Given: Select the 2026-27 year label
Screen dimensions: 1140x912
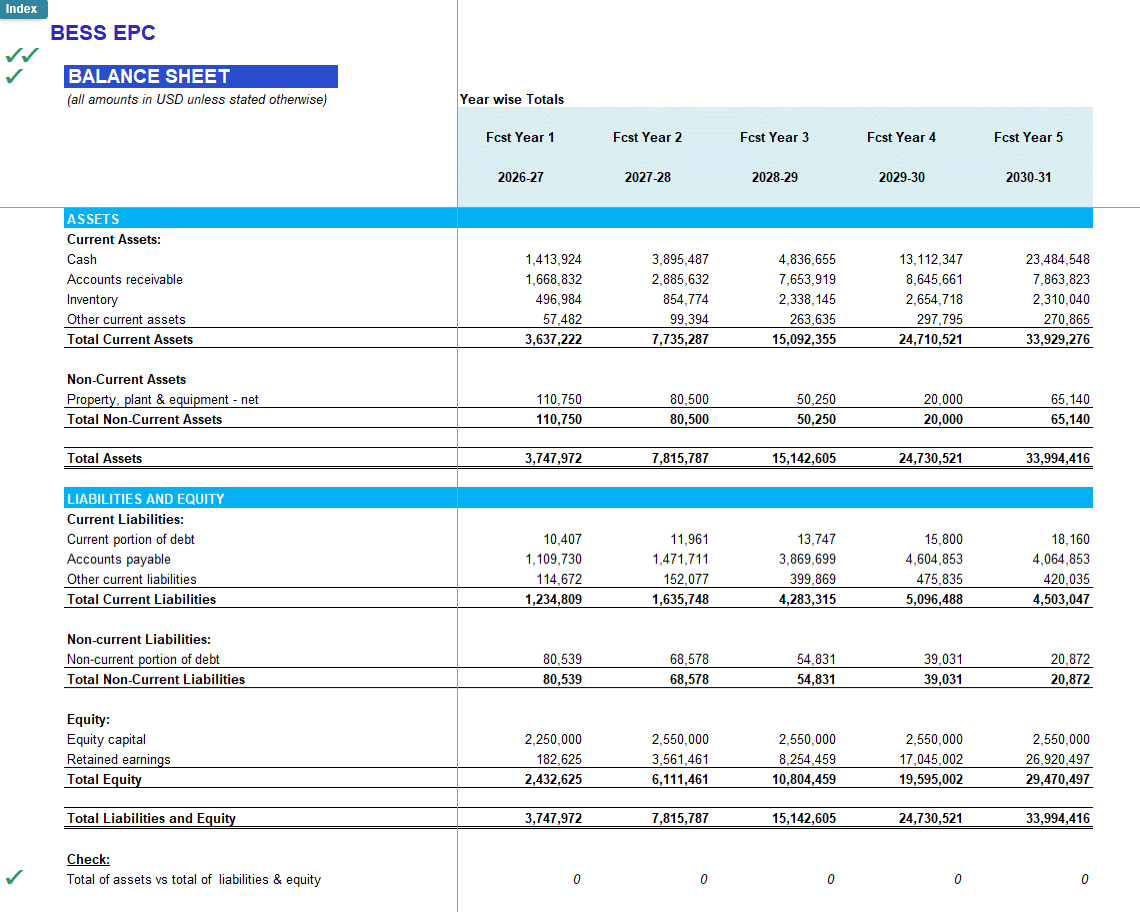Looking at the screenshot, I should click(x=521, y=177).
